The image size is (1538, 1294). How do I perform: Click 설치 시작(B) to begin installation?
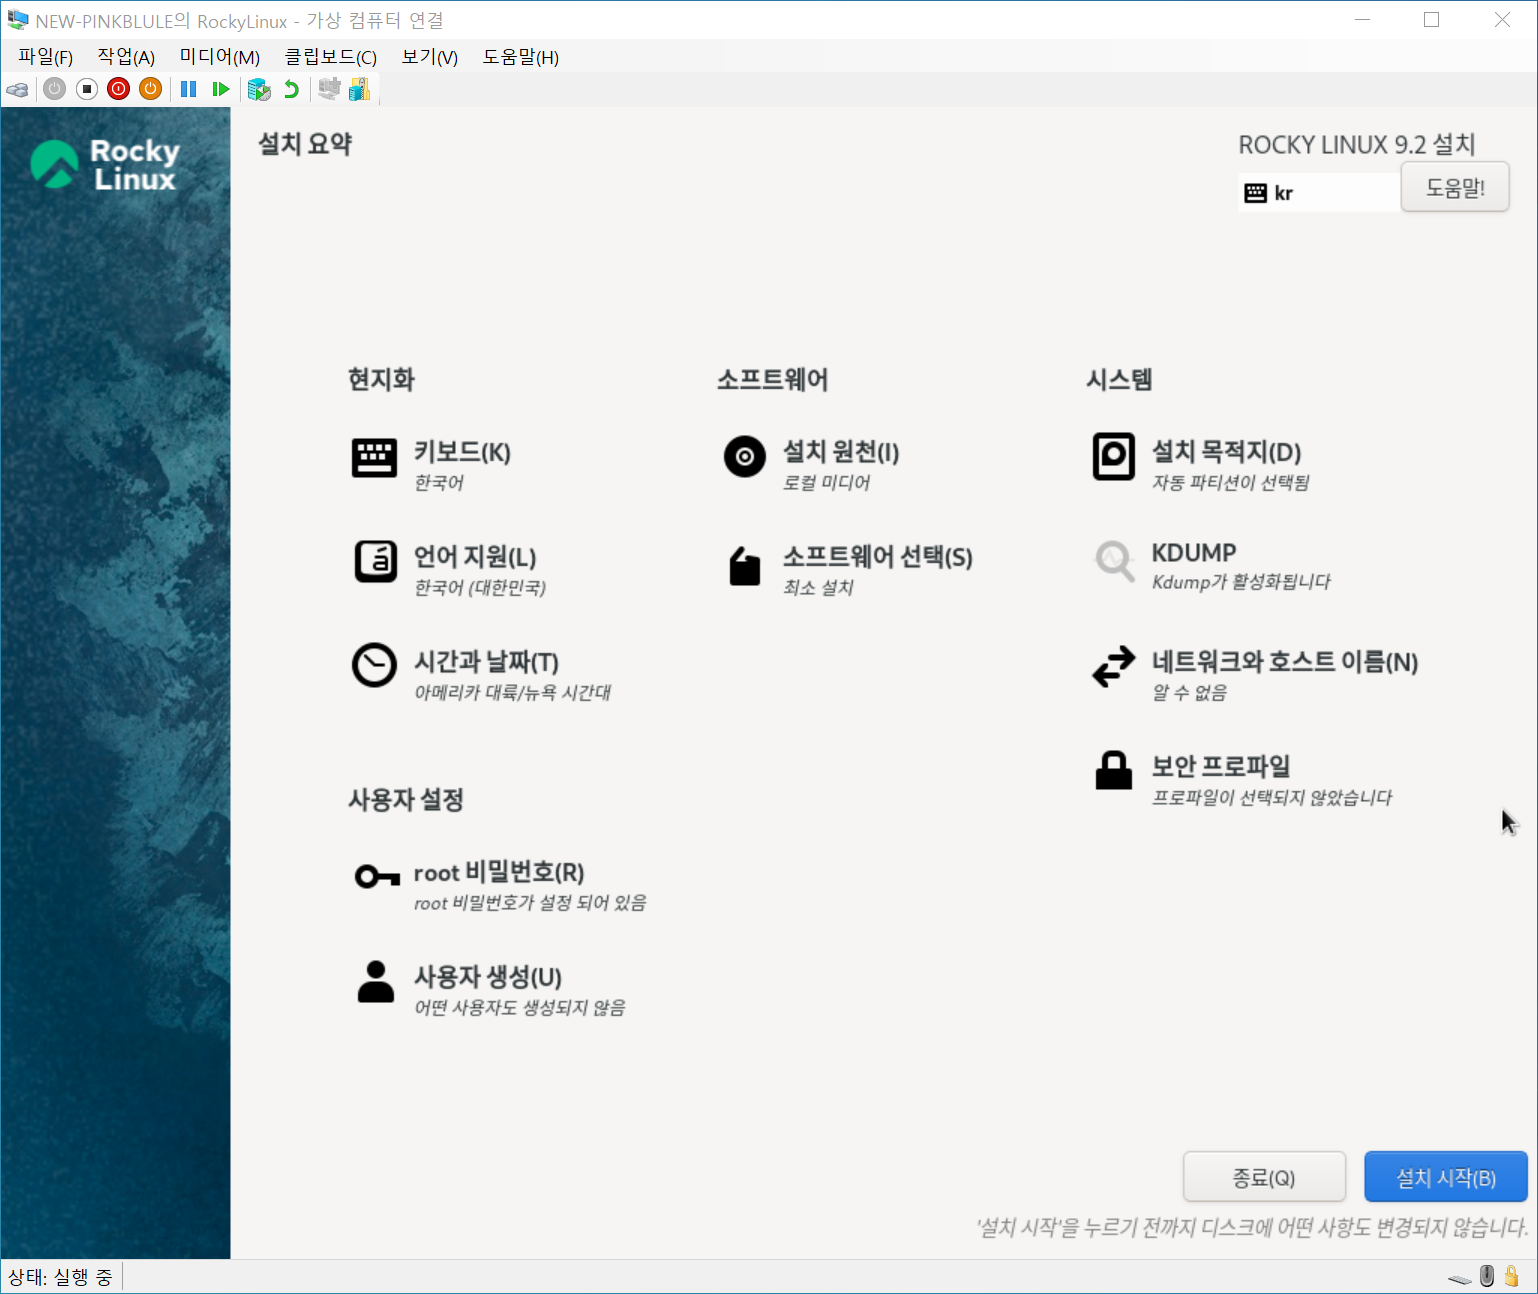1446,1177
